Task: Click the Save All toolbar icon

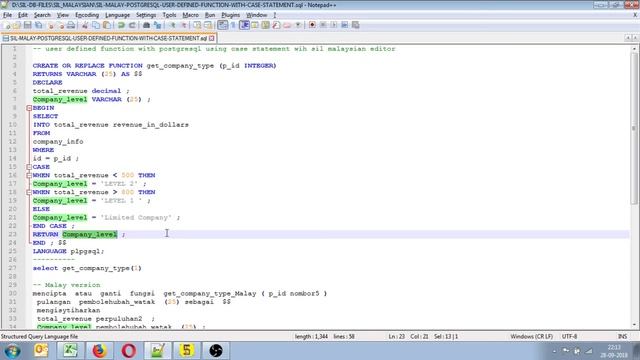Action: [x=38, y=25]
